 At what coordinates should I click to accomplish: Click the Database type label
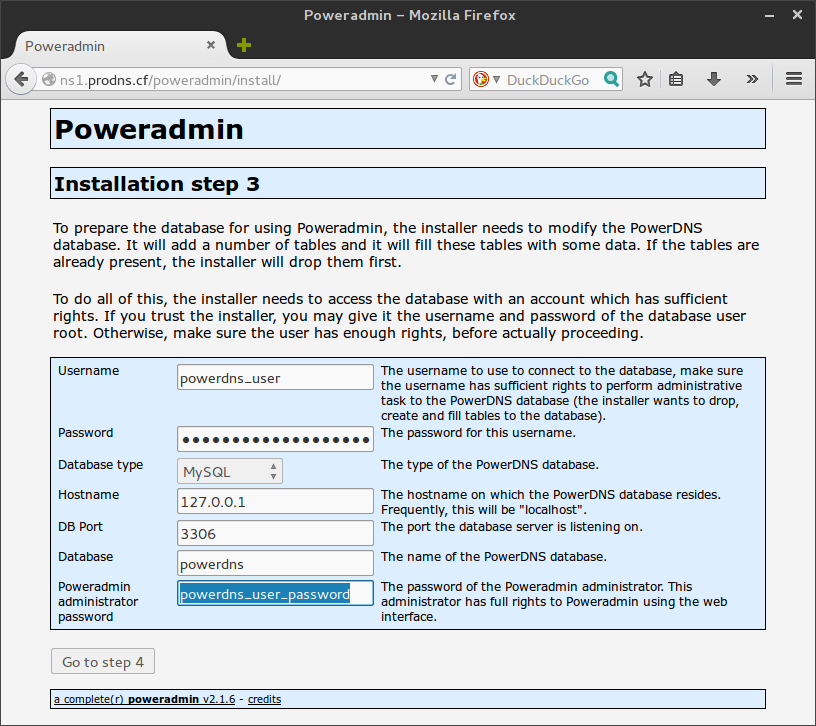click(x=100, y=465)
